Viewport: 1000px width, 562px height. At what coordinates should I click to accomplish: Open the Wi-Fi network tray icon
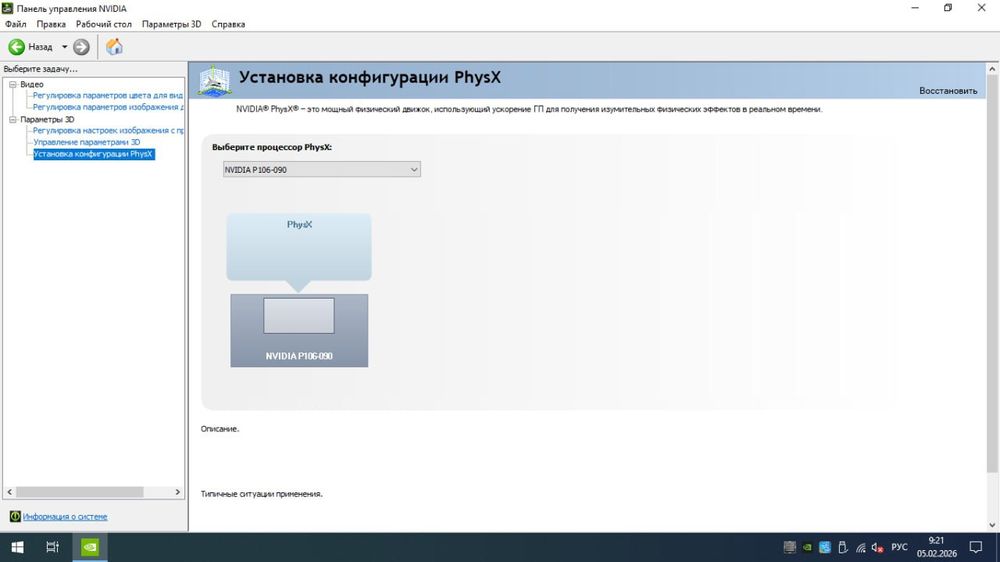(x=860, y=547)
